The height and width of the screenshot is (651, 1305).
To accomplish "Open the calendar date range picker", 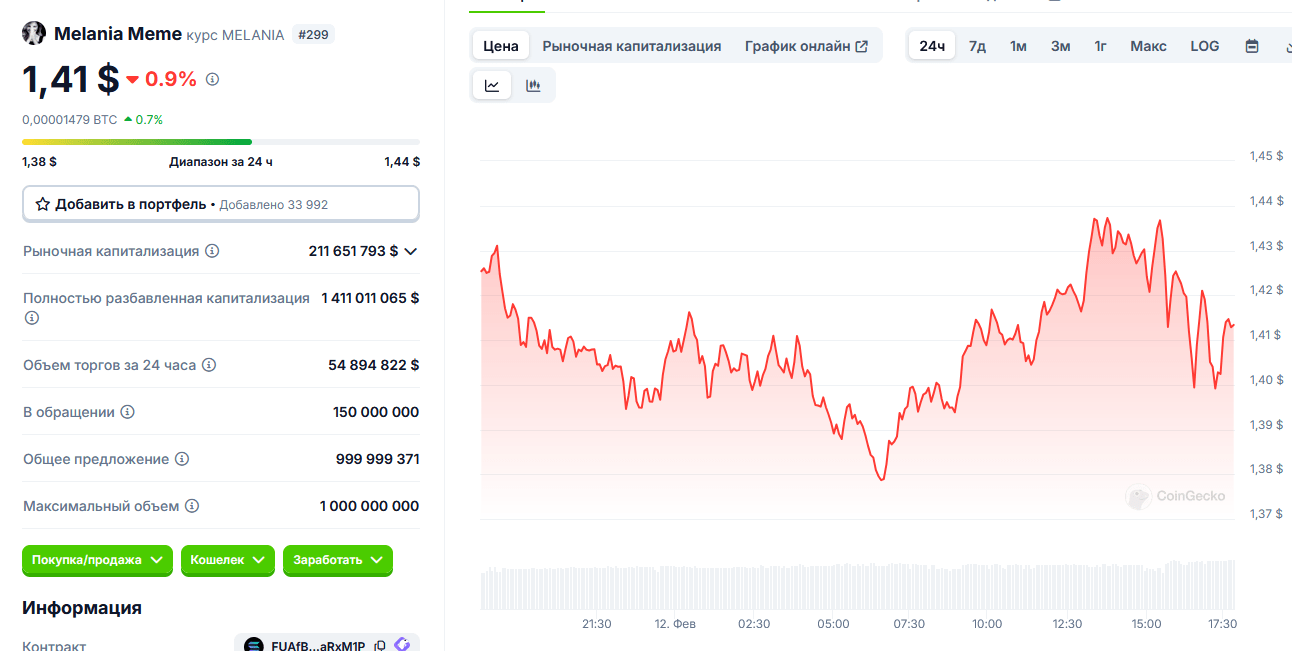I will [1252, 46].
